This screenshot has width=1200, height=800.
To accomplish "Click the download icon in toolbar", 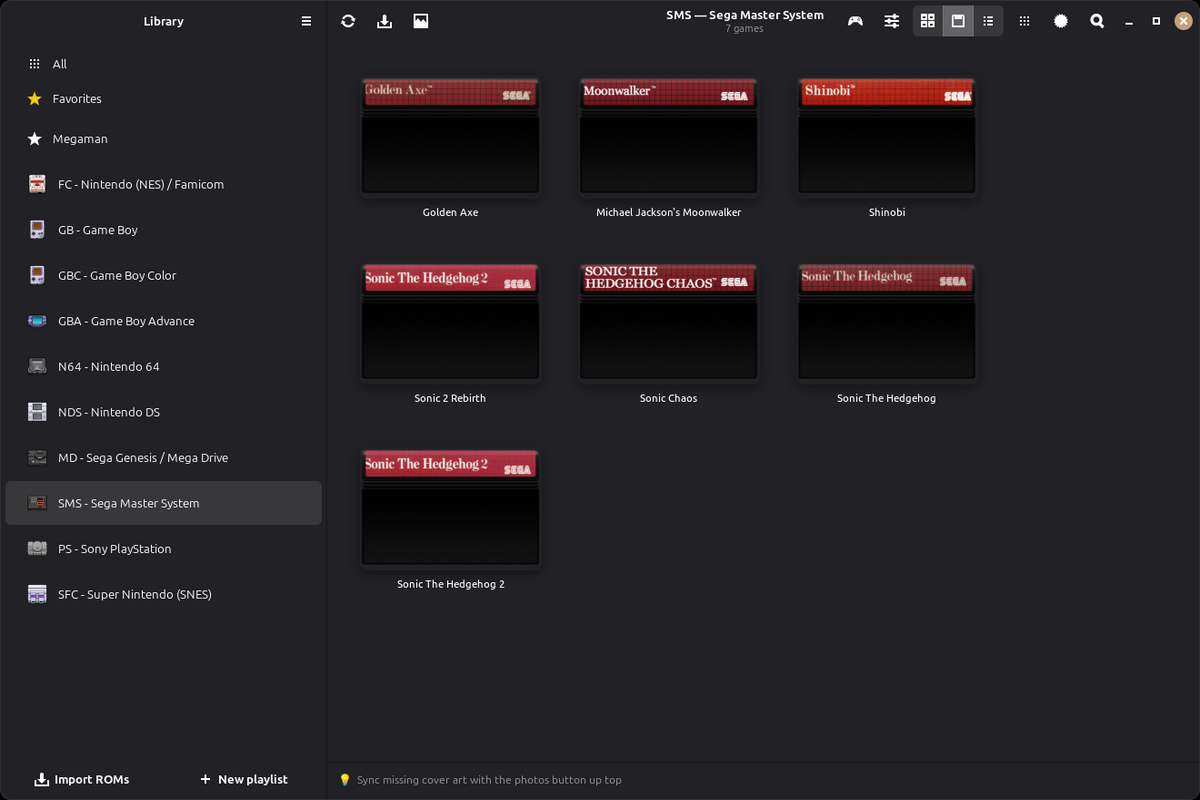I will point(384,21).
